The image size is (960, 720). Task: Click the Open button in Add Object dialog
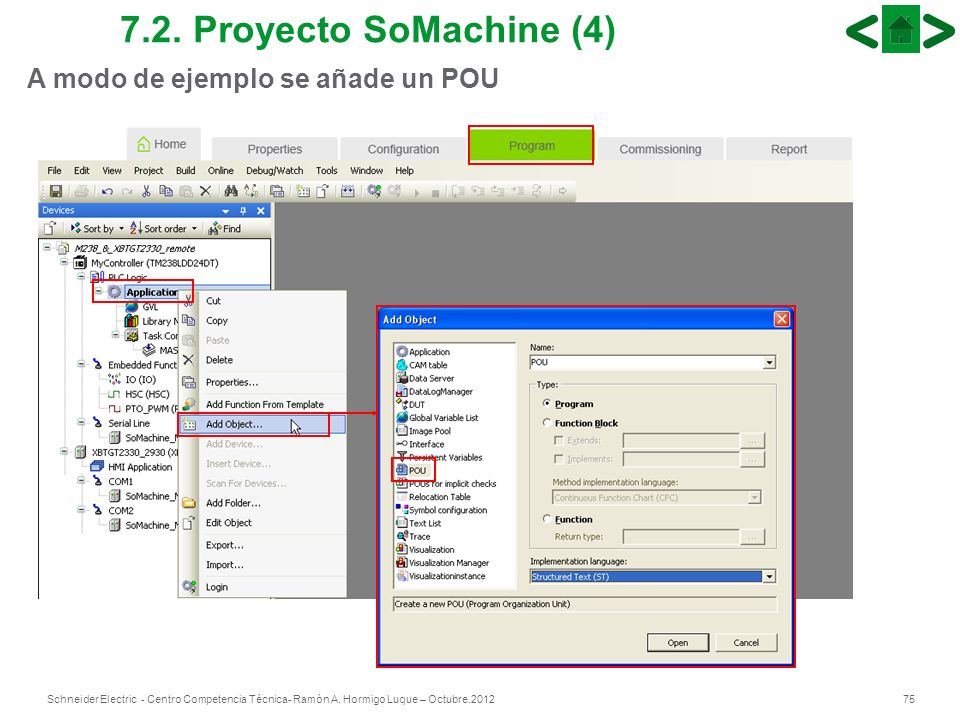coord(678,643)
